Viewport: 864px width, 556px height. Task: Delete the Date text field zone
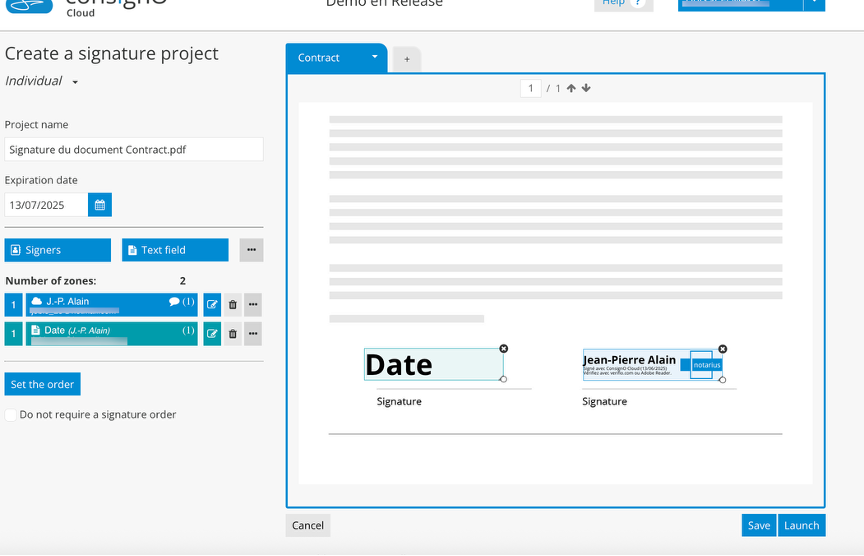pyautogui.click(x=233, y=334)
